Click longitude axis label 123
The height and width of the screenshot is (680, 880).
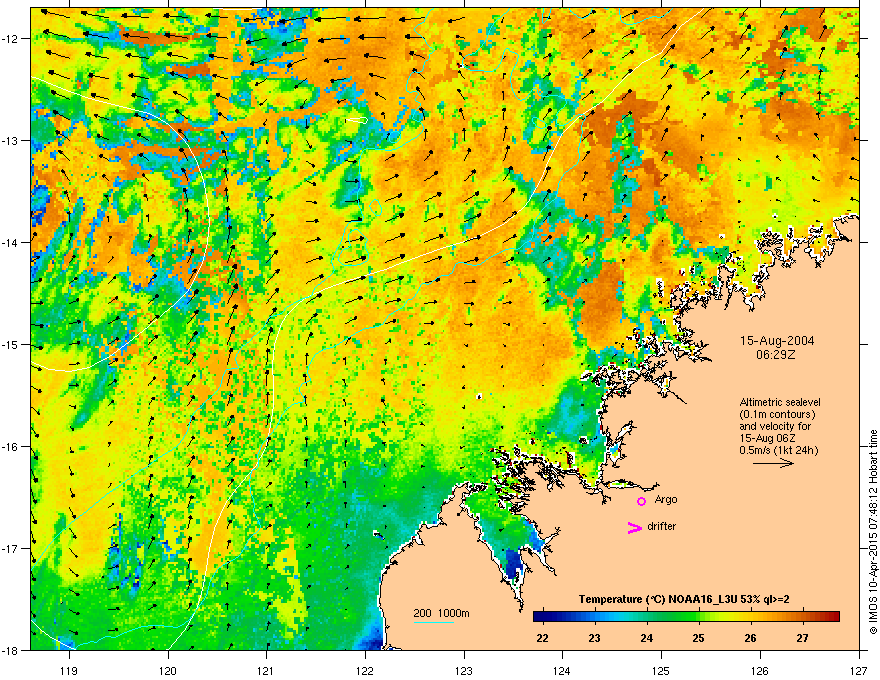(464, 670)
